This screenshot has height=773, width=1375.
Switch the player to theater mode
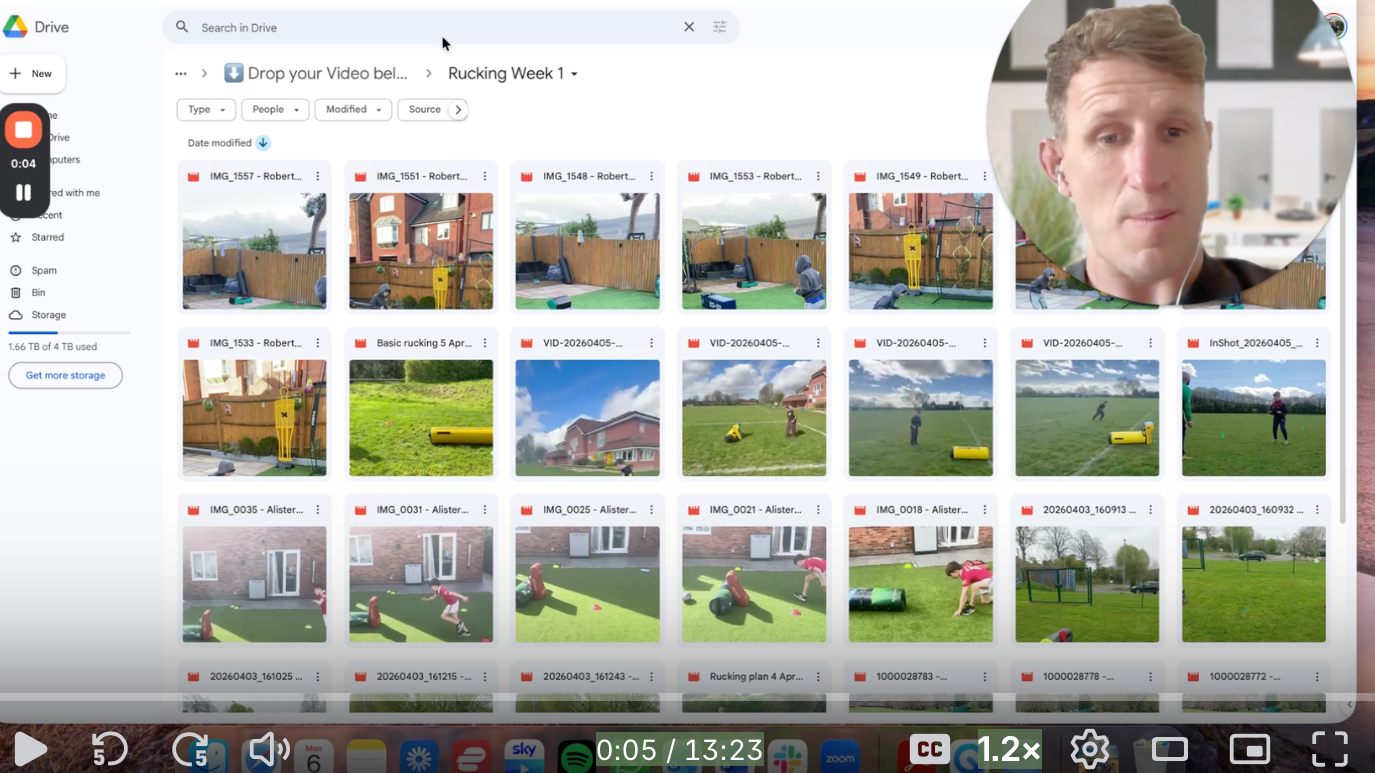(x=1170, y=749)
